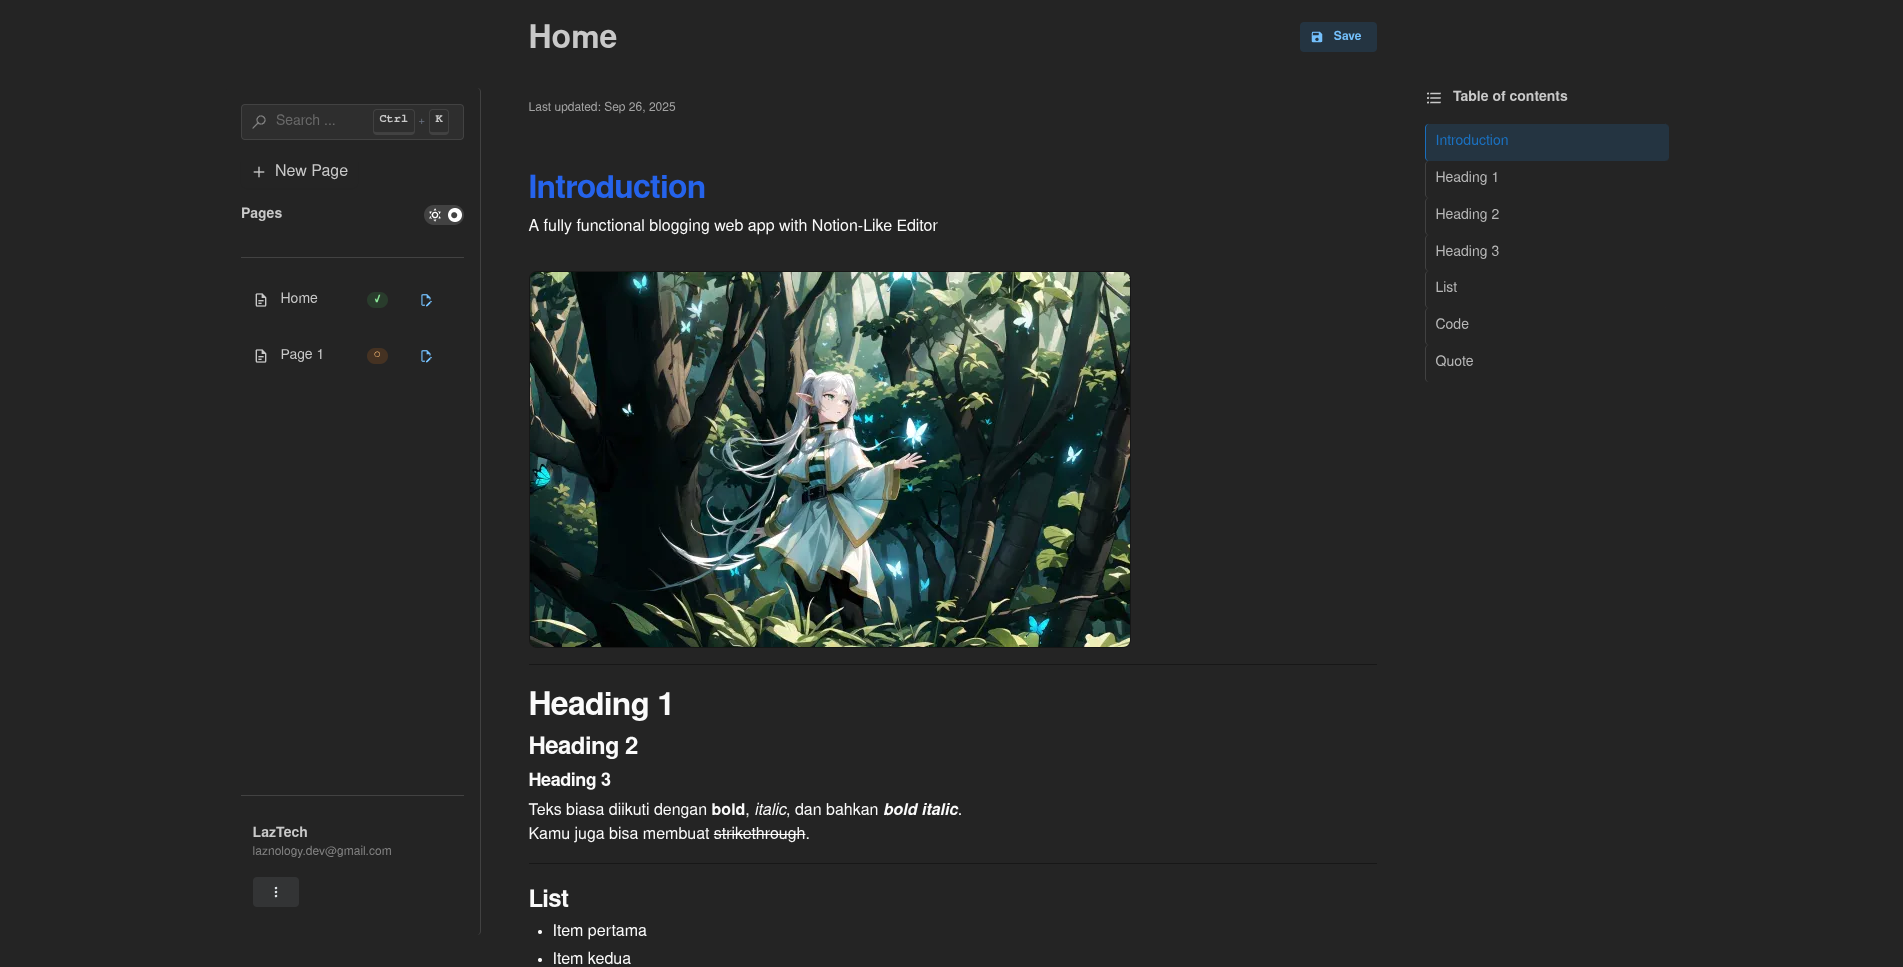Click the edit icon for Home page

tap(426, 300)
